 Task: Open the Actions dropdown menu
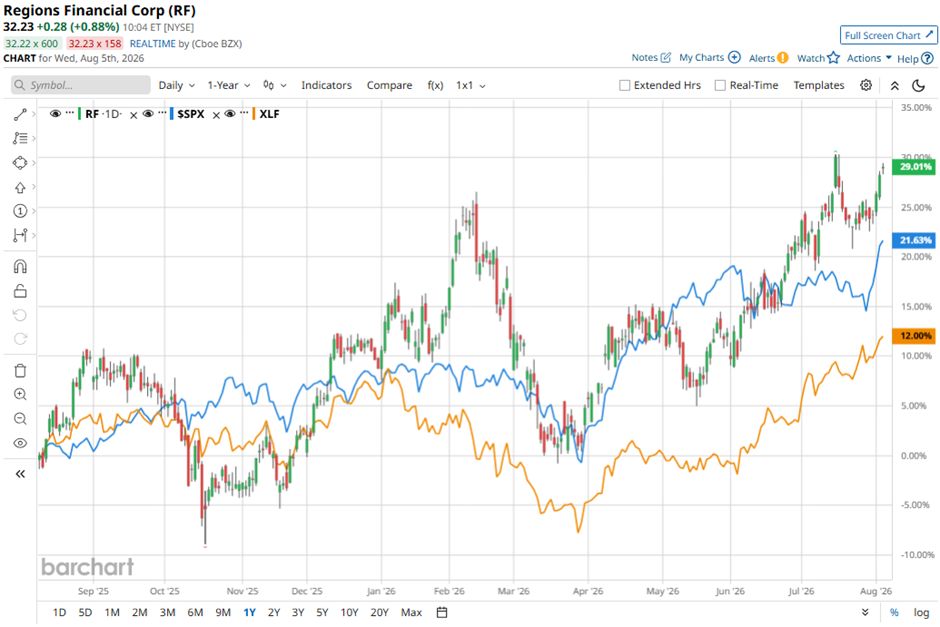[869, 58]
